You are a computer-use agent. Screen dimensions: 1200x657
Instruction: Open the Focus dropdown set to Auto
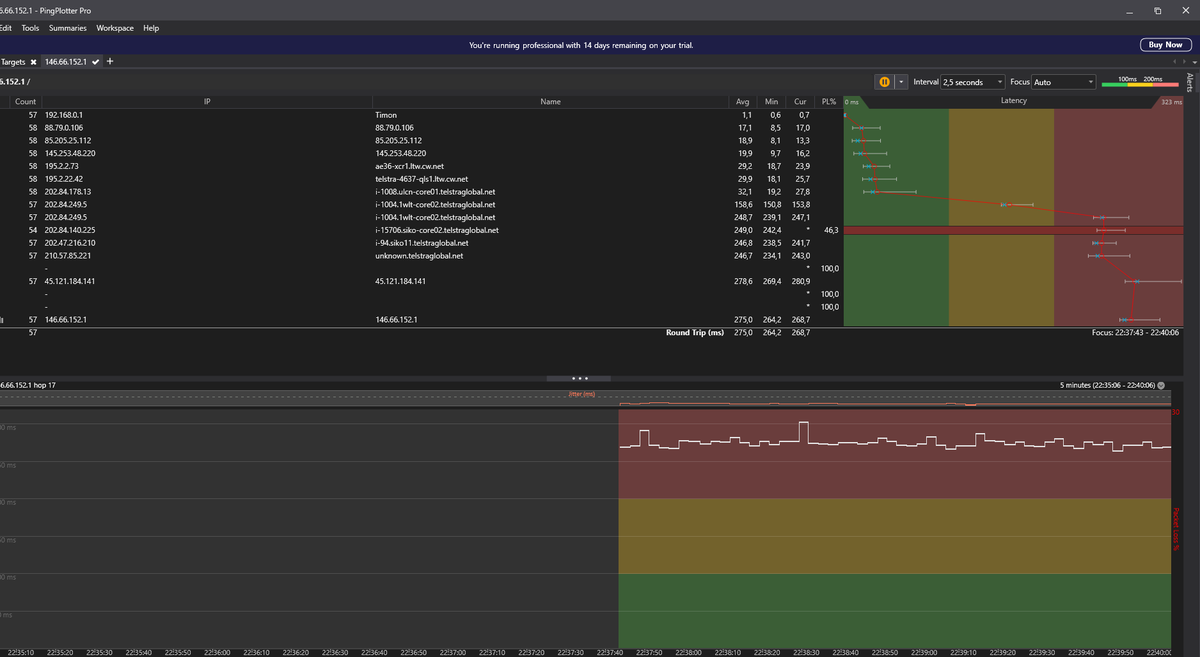point(1063,82)
